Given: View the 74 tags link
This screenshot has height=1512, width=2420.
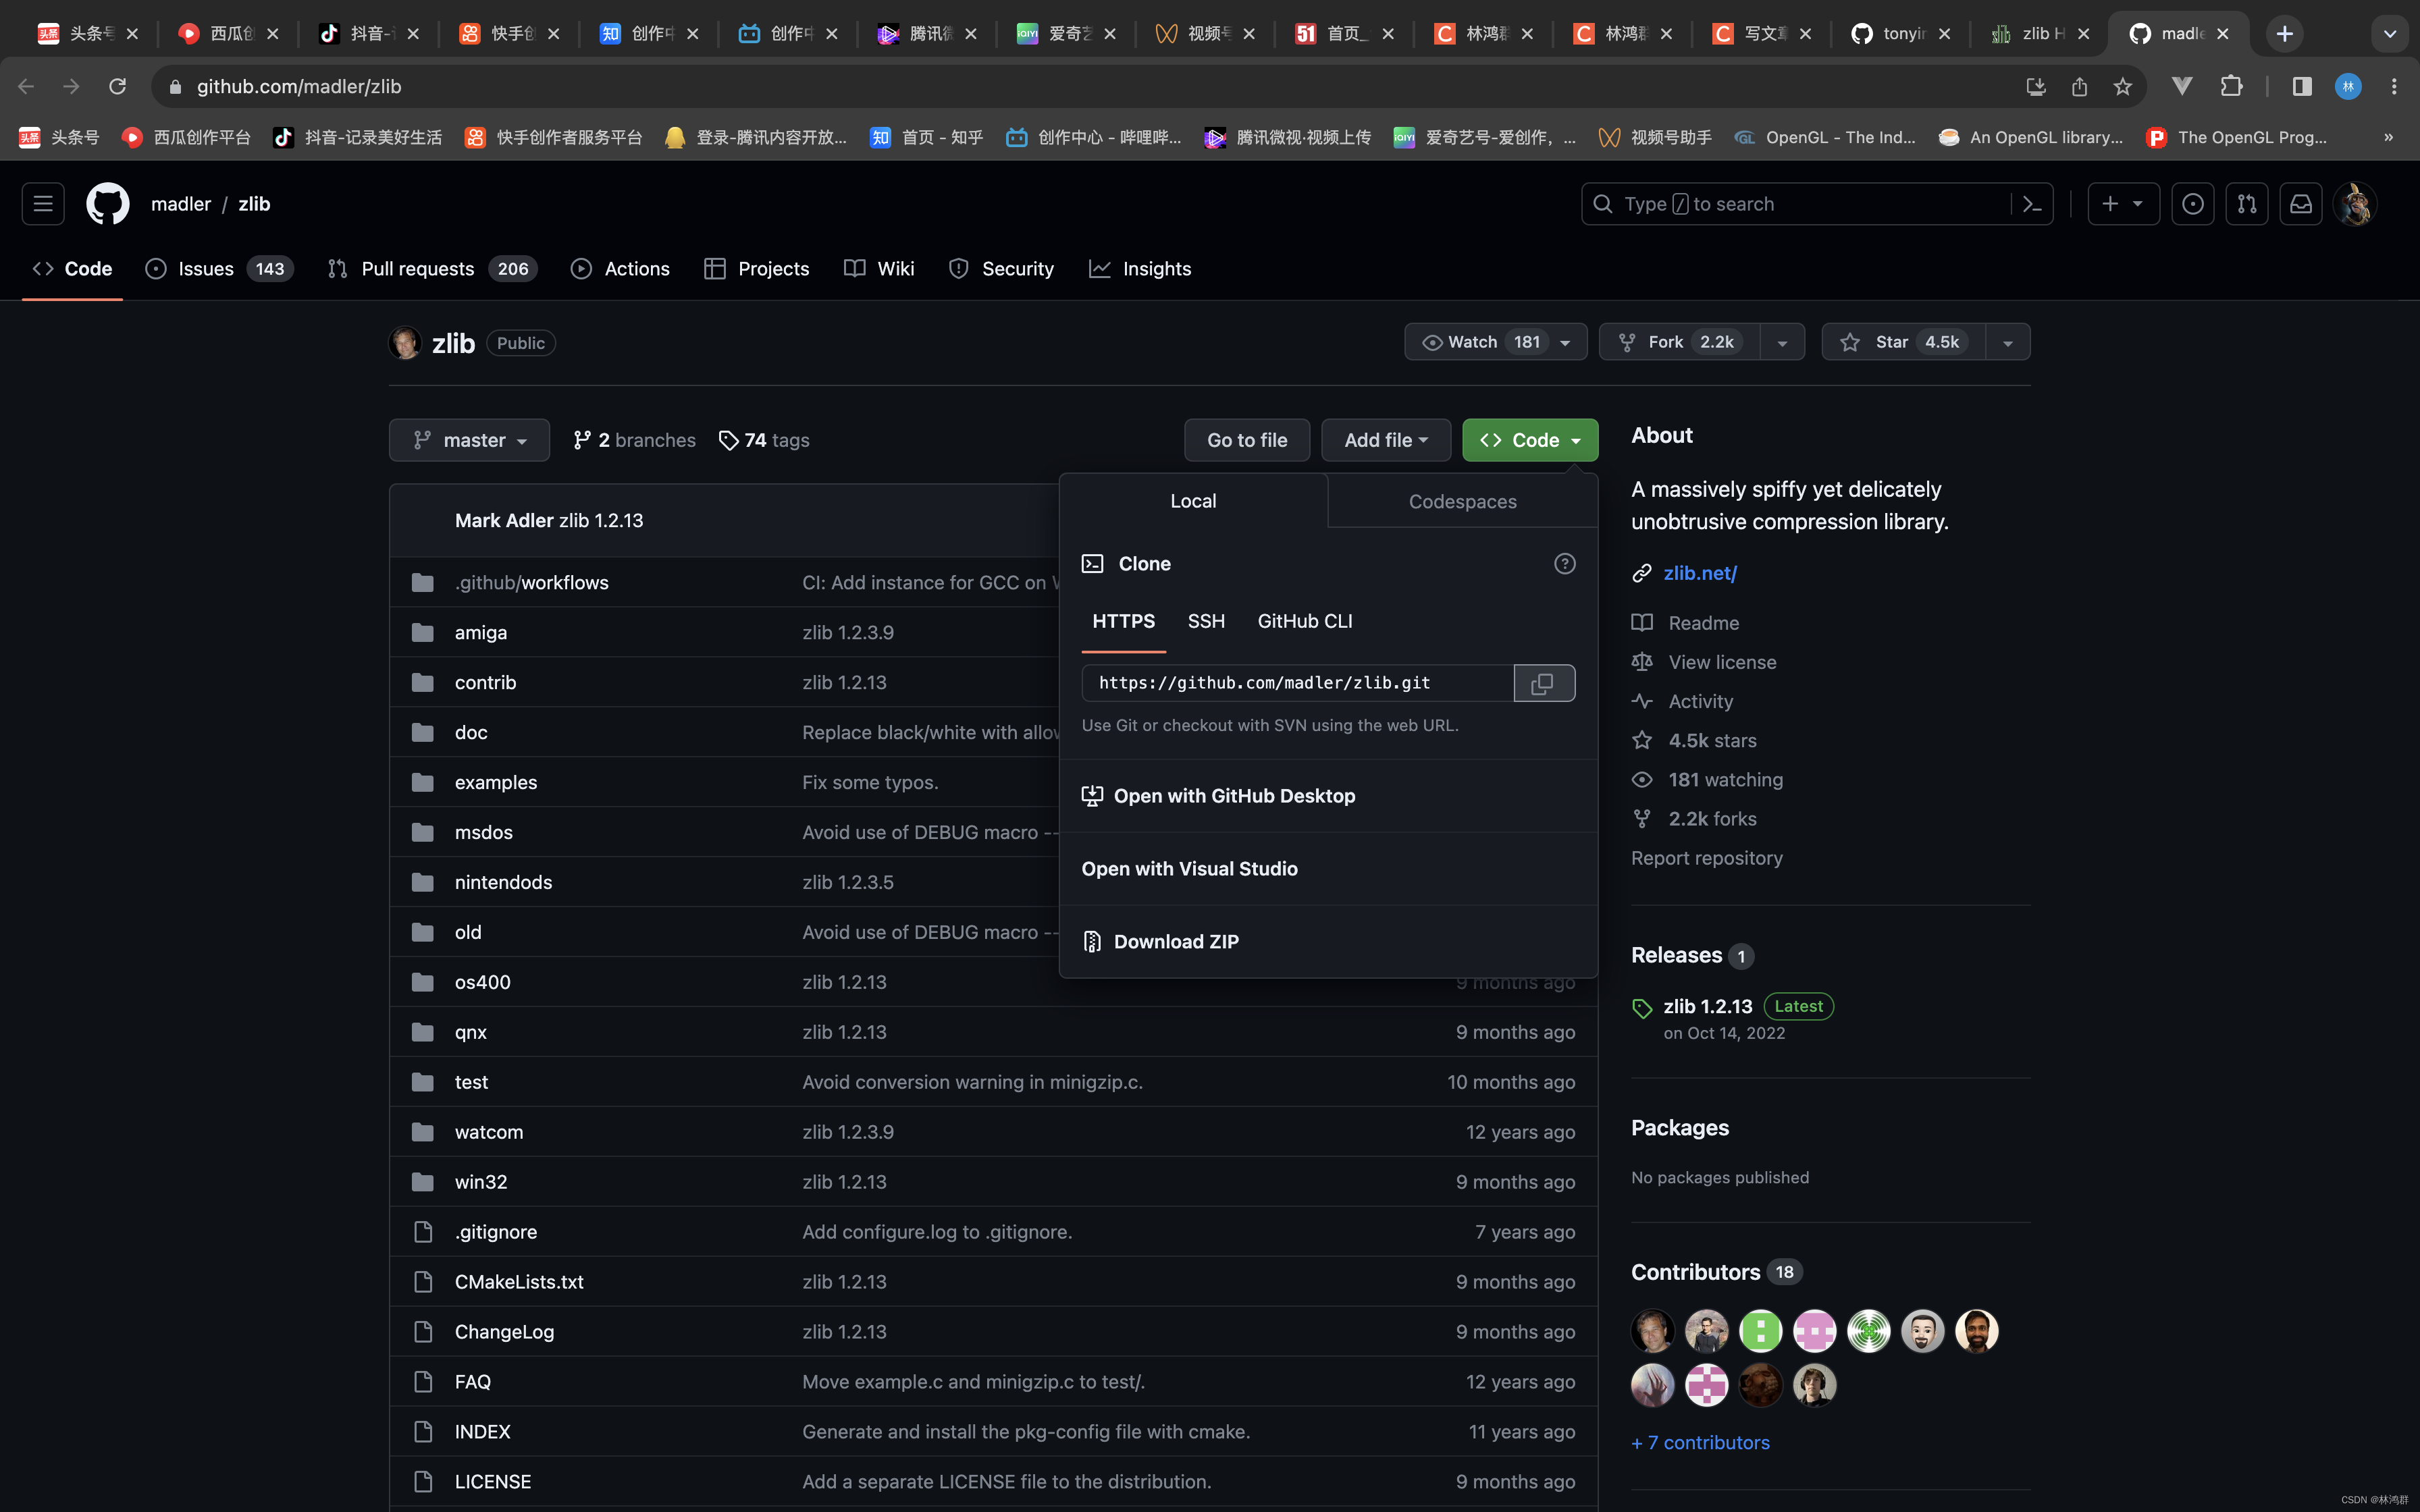Looking at the screenshot, I should coord(764,440).
